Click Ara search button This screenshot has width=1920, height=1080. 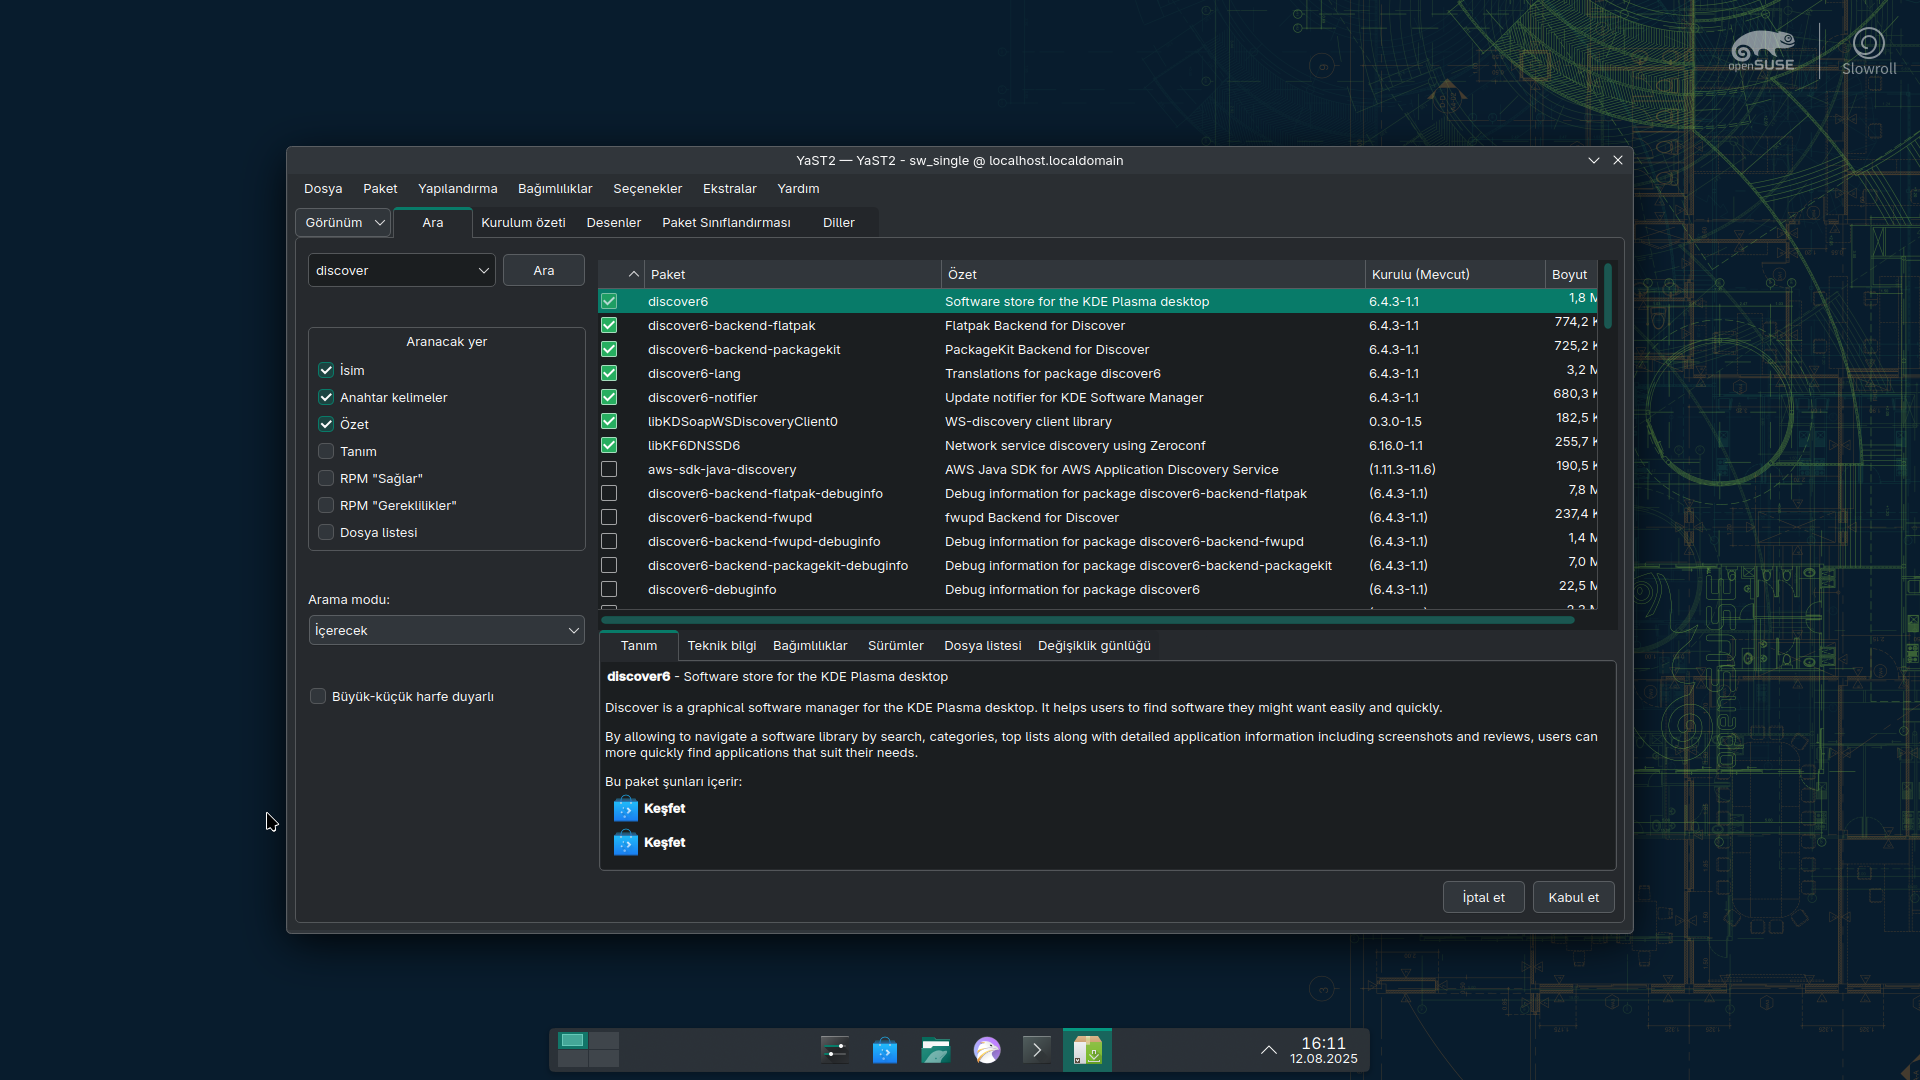[x=543, y=270]
